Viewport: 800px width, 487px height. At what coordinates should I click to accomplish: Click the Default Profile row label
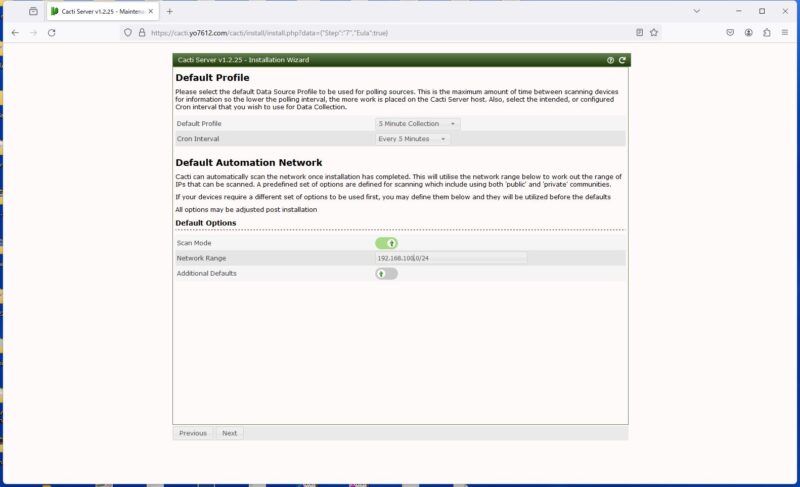[x=199, y=124]
